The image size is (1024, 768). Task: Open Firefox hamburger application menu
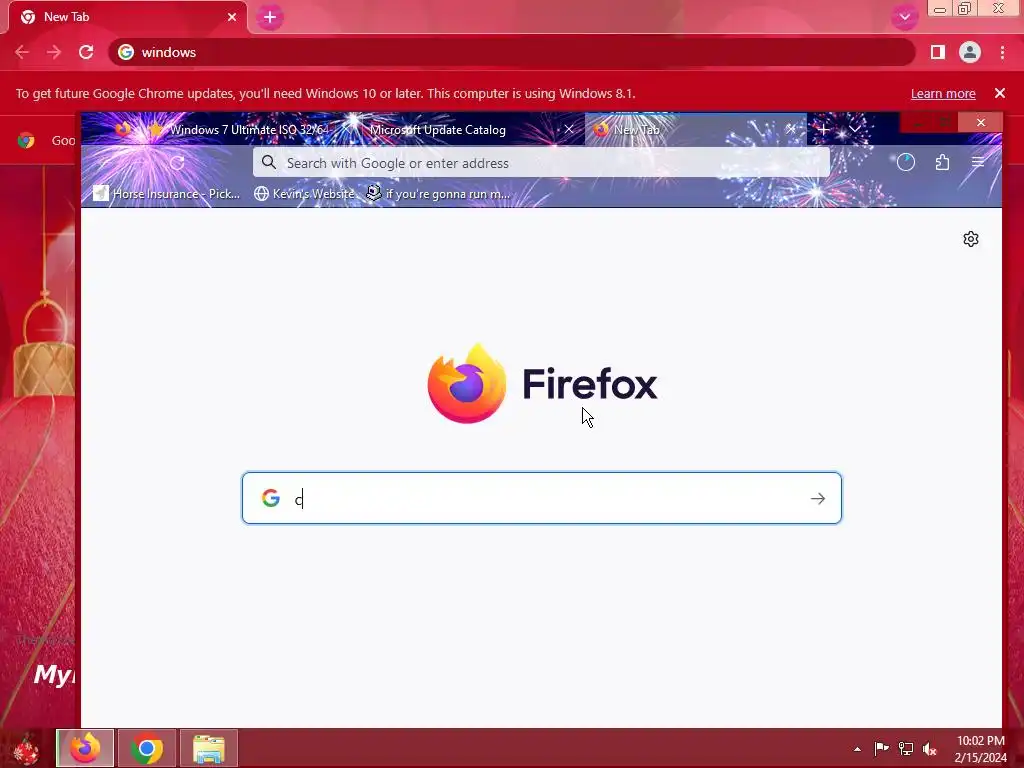tap(978, 163)
